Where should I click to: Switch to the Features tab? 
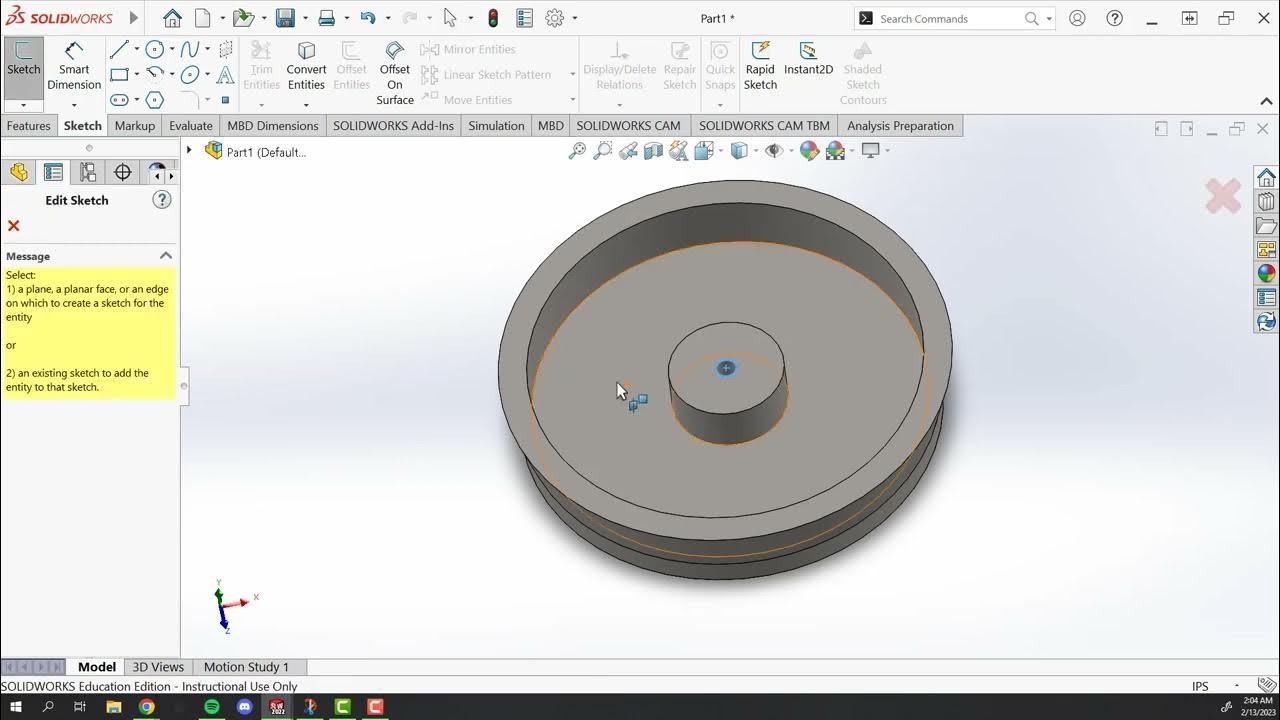click(29, 126)
